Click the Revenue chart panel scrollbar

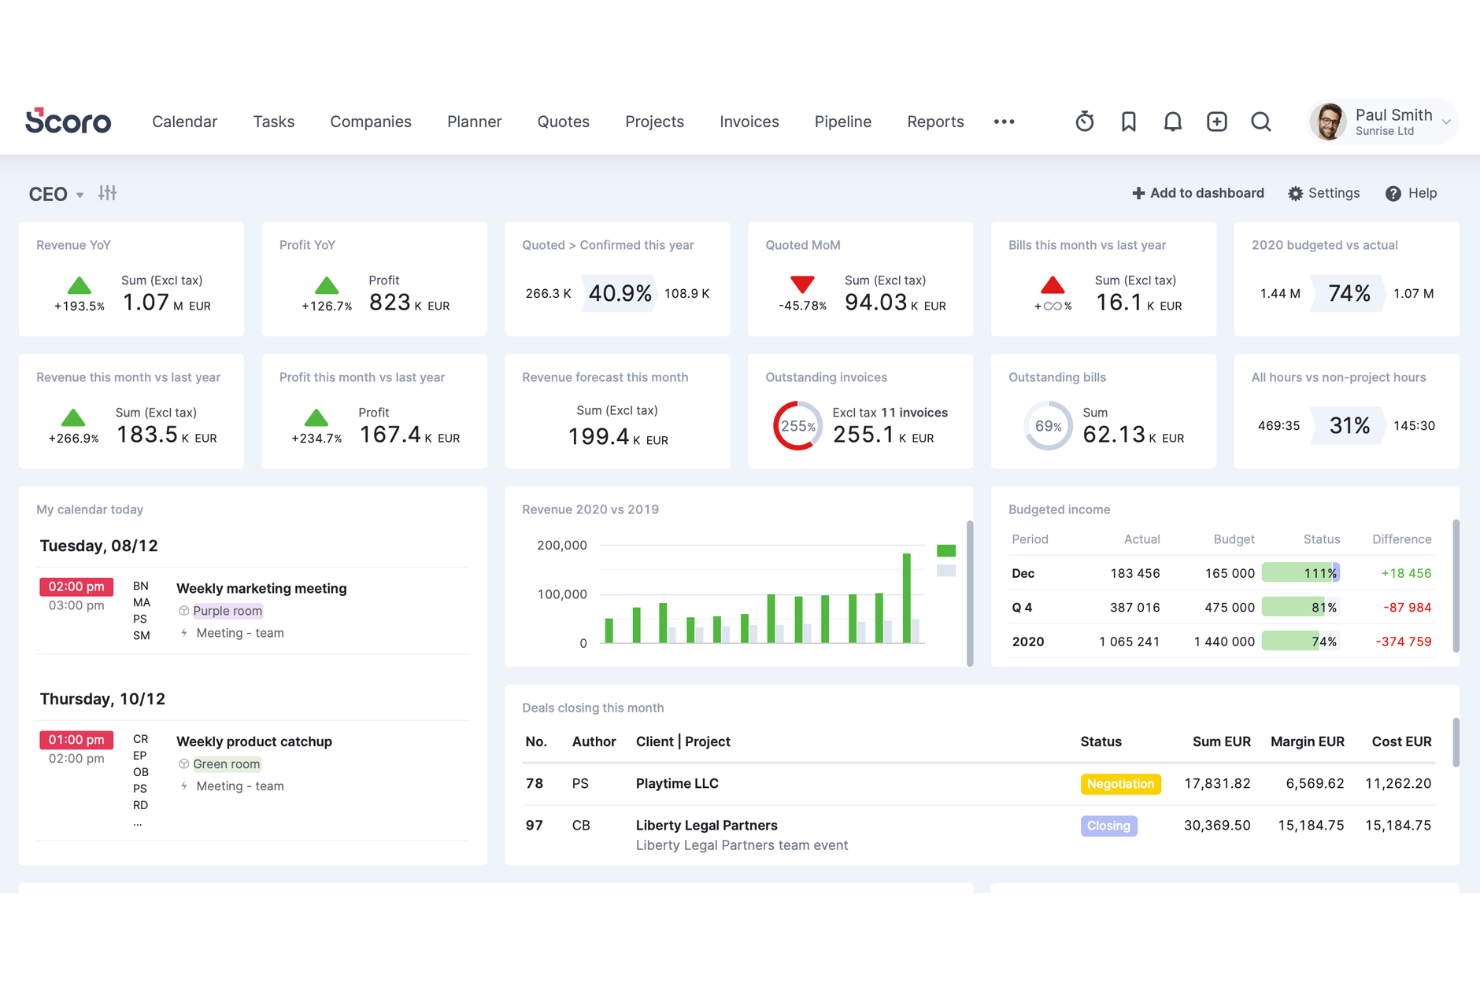click(969, 592)
